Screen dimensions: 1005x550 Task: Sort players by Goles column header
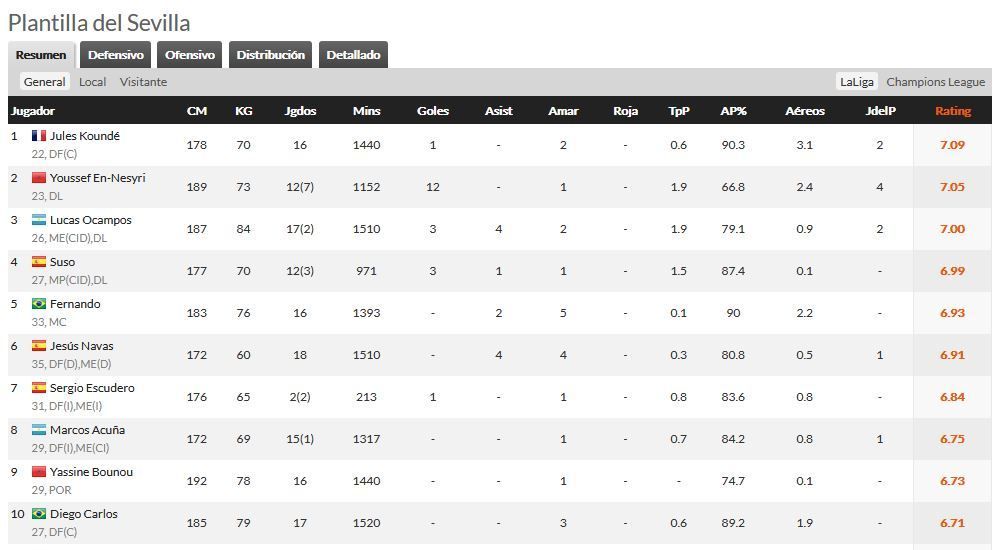(x=433, y=111)
